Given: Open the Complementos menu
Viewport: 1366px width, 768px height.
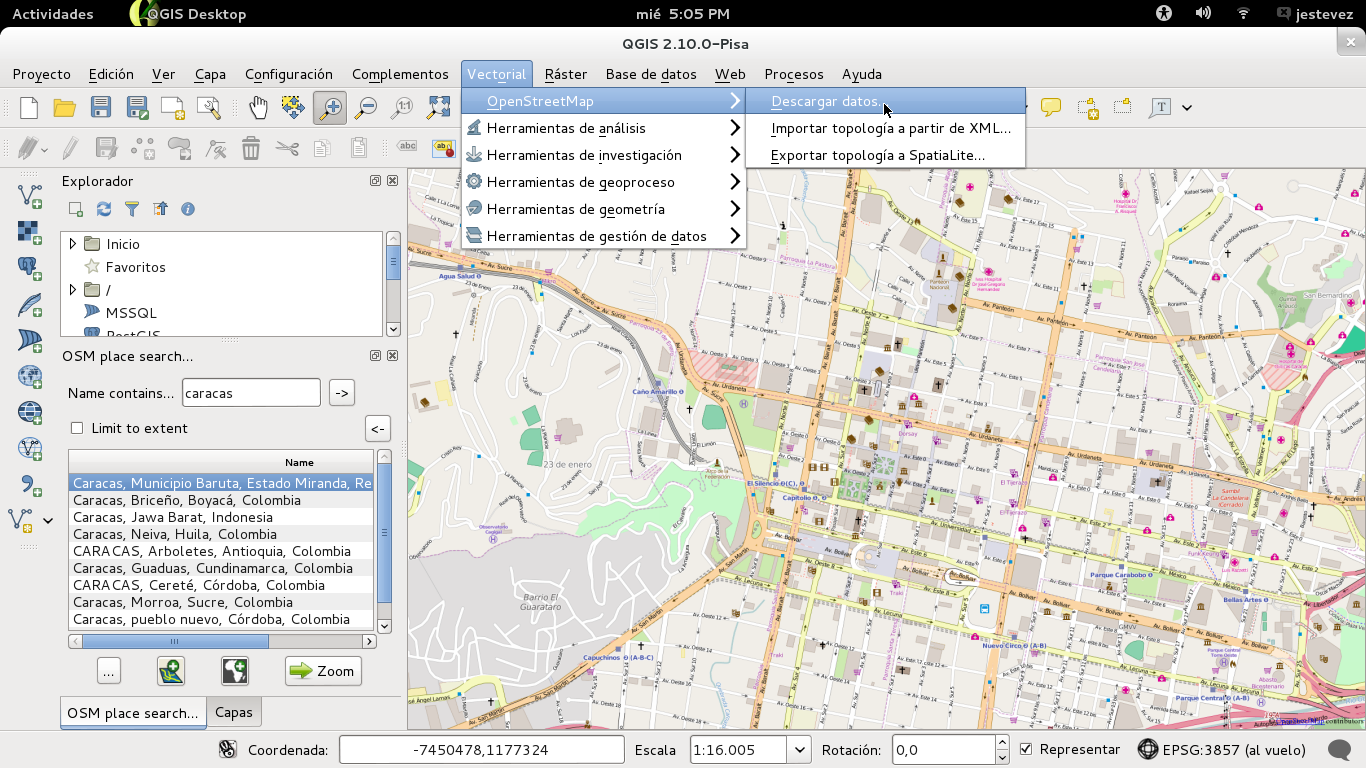Looking at the screenshot, I should [400, 74].
